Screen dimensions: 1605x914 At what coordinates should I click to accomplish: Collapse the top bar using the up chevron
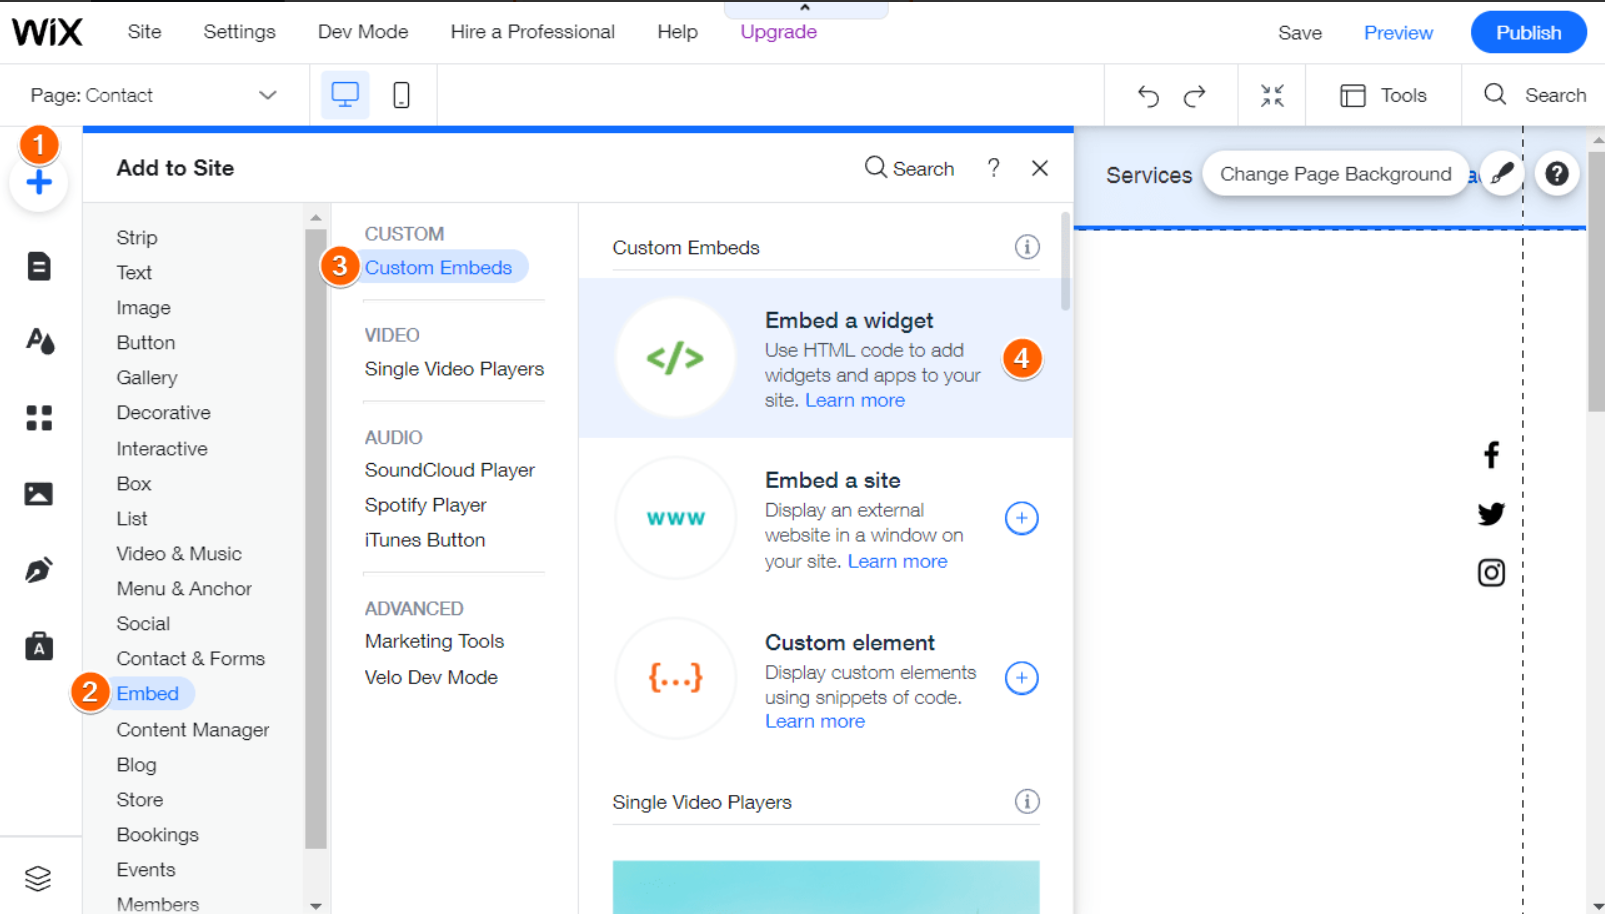pos(805,8)
